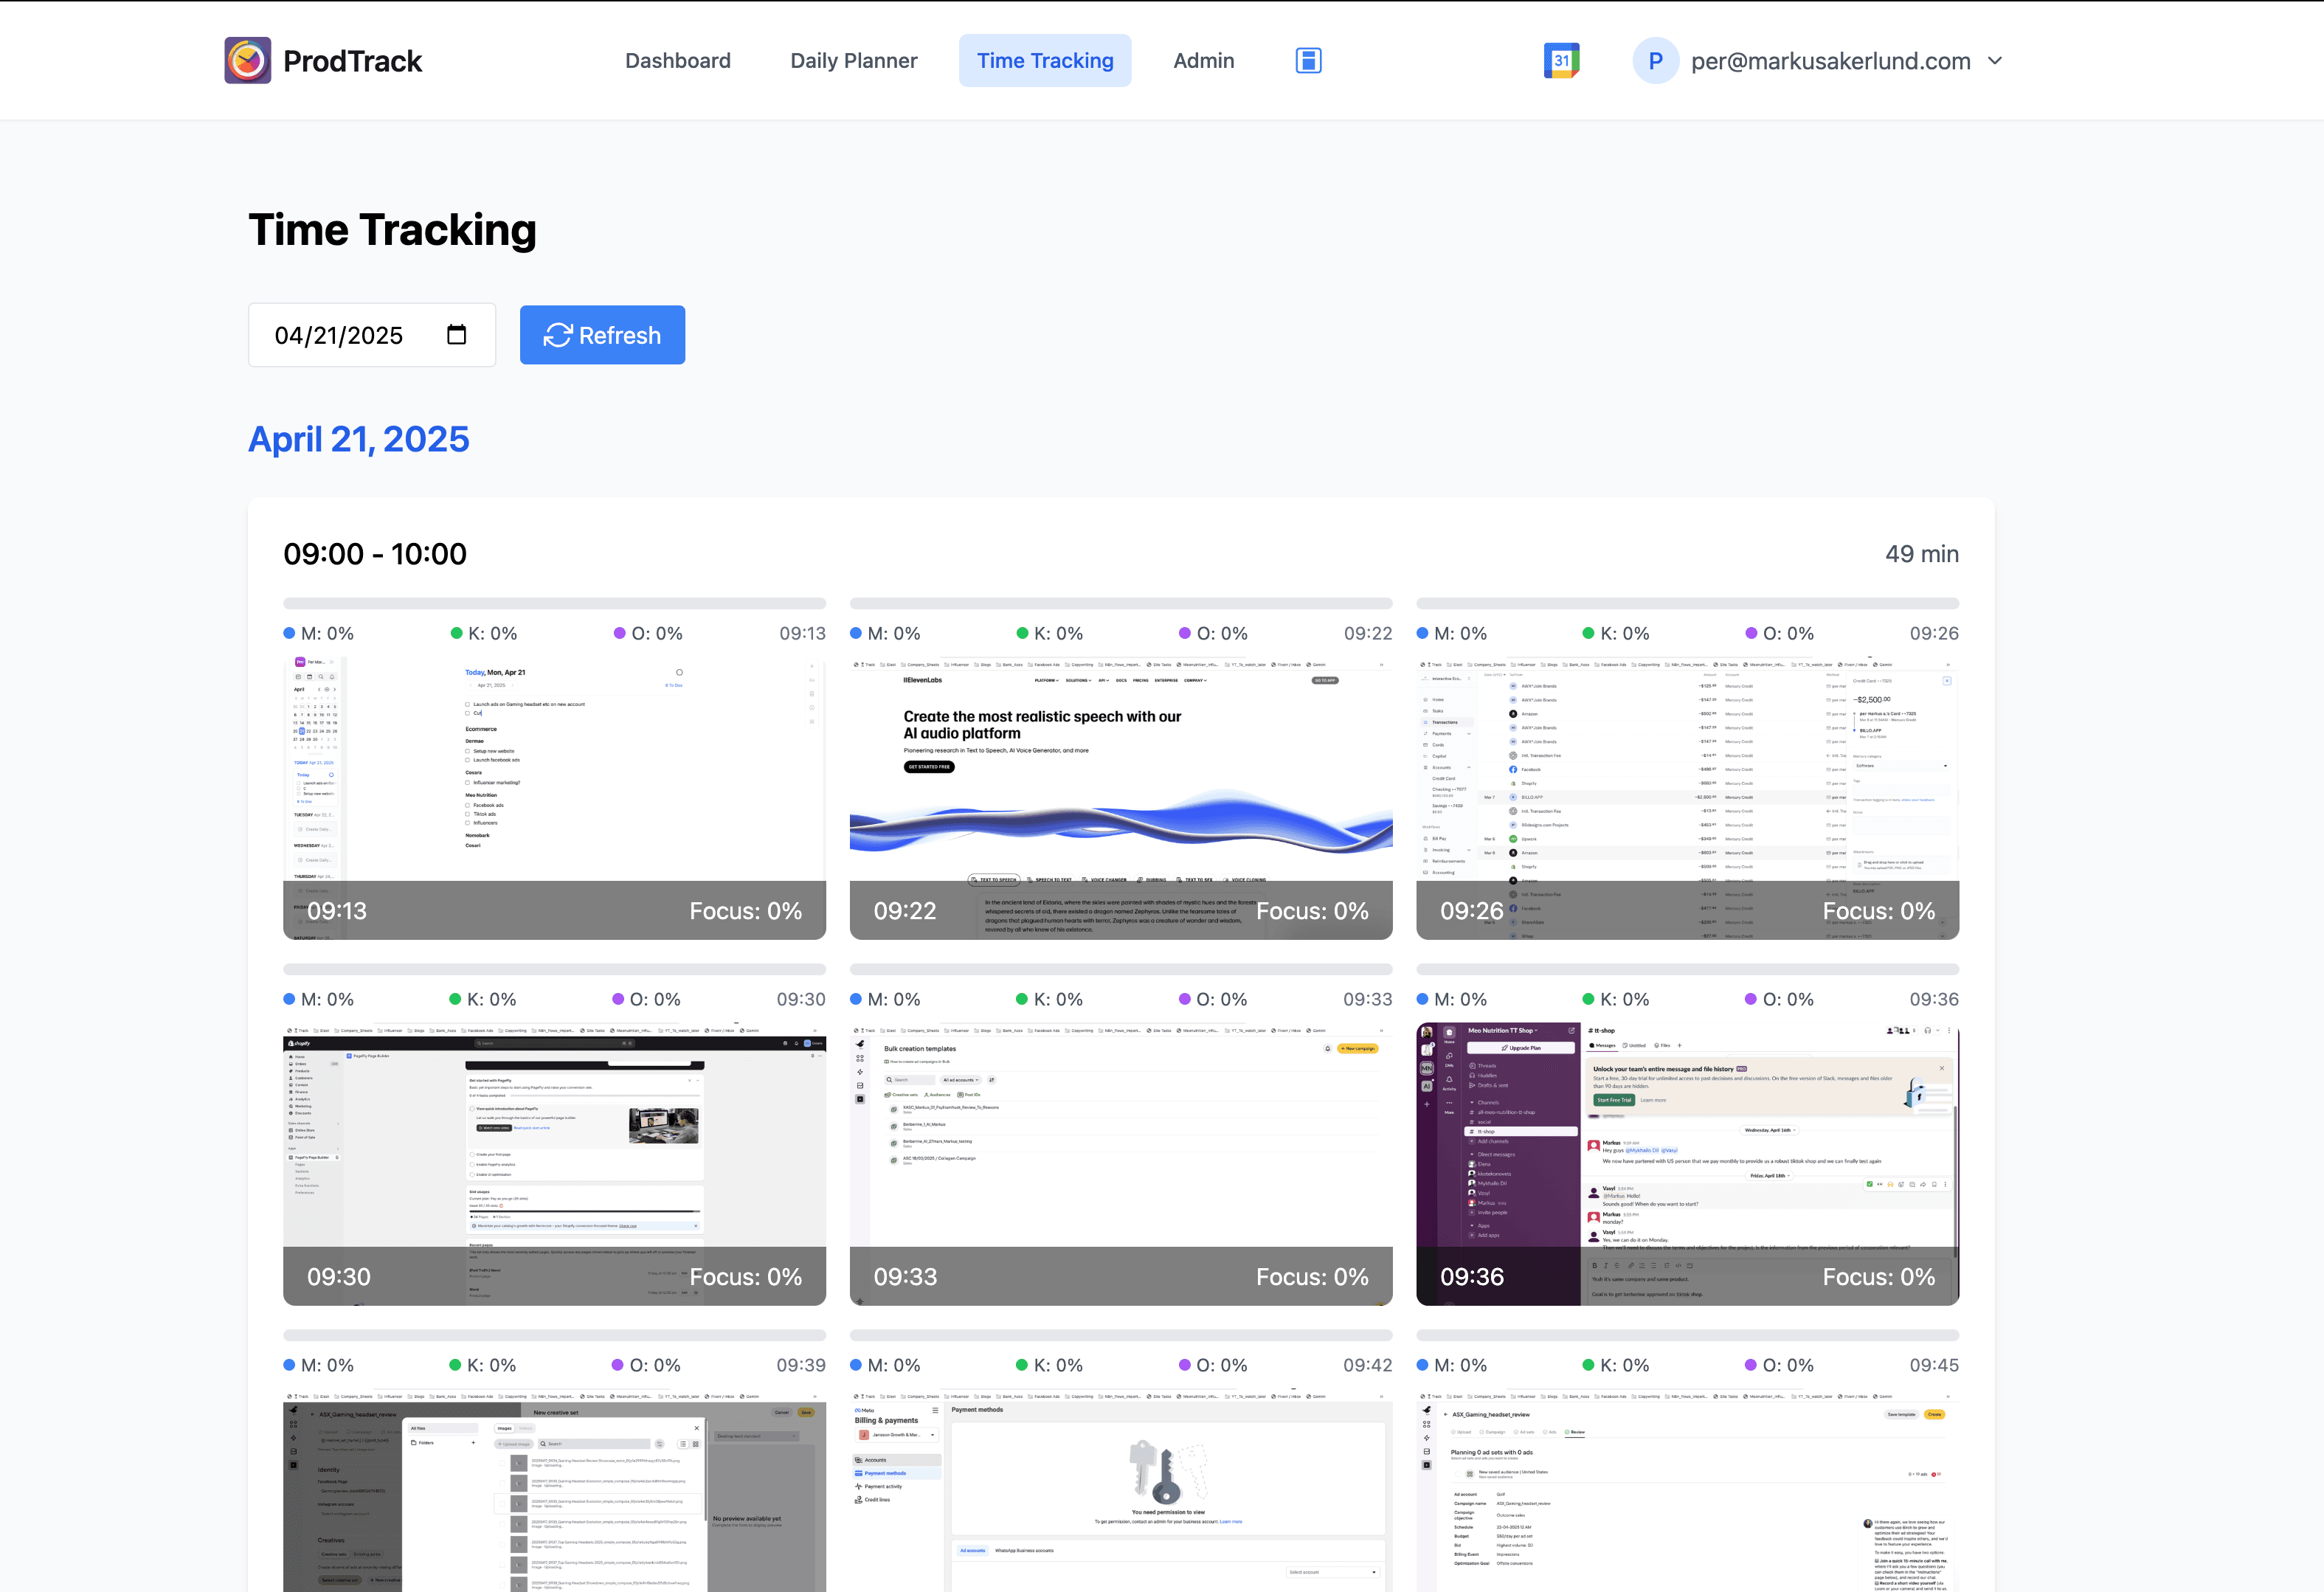This screenshot has height=1592, width=2324.
Task: Open the Admin tab
Action: 1203,60
